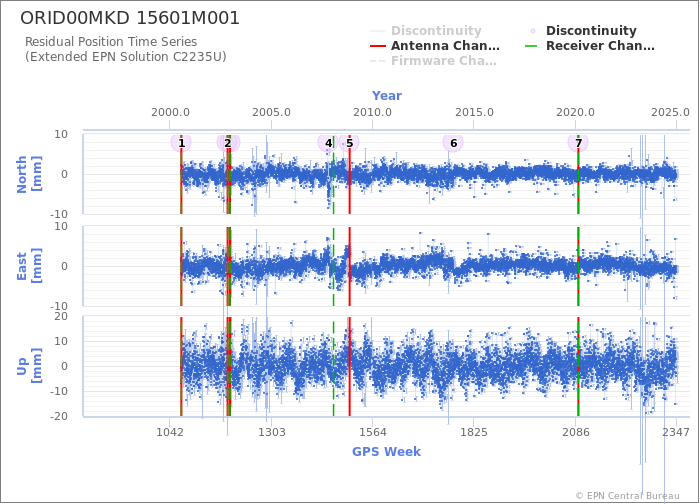The width and height of the screenshot is (700, 504).
Task: Click the chart title ORID00MKD 15601M001
Action: (130, 18)
